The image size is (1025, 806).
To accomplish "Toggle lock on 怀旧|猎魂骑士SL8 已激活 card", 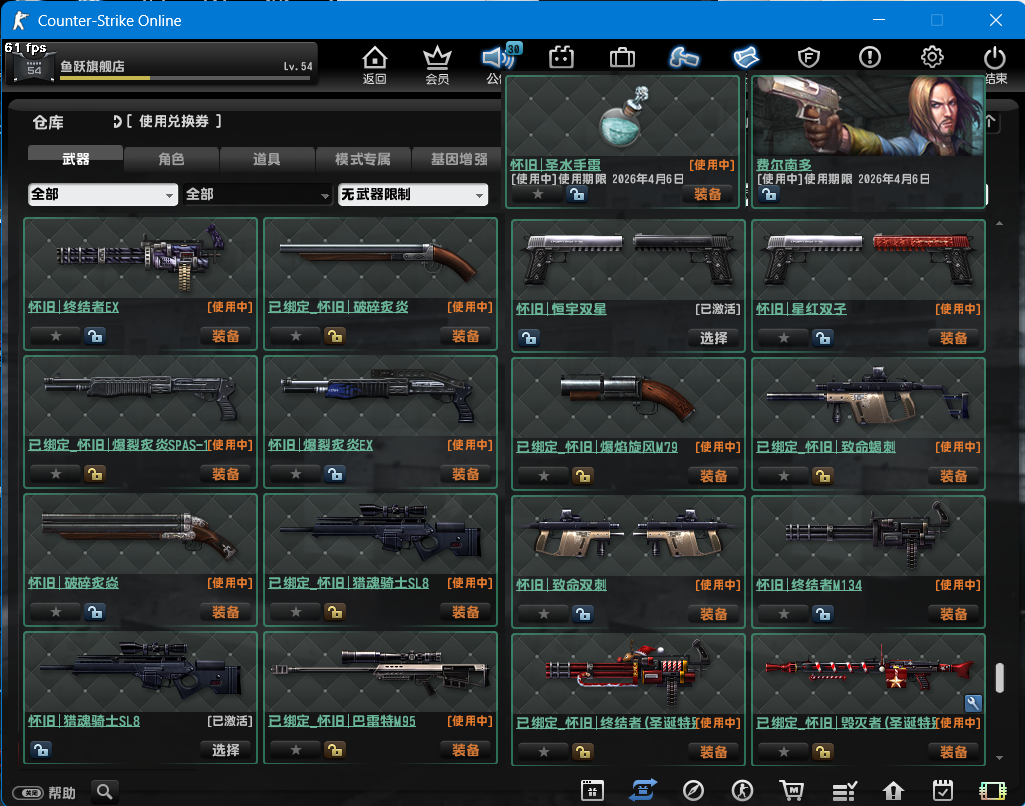I will click(41, 750).
